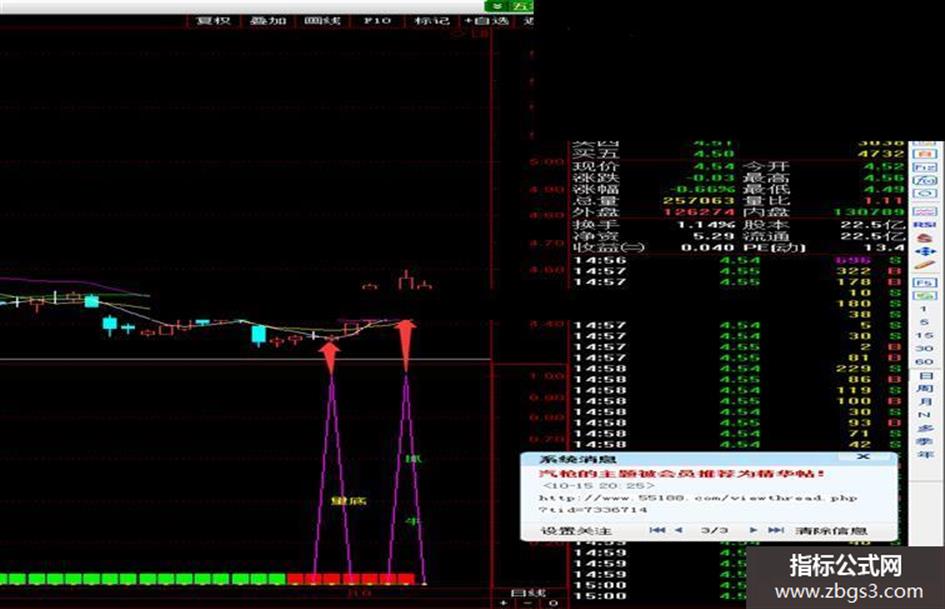Screen dimensions: 945x609
Task: Select the 季 quarterly period
Action: pyautogui.click(x=925, y=441)
